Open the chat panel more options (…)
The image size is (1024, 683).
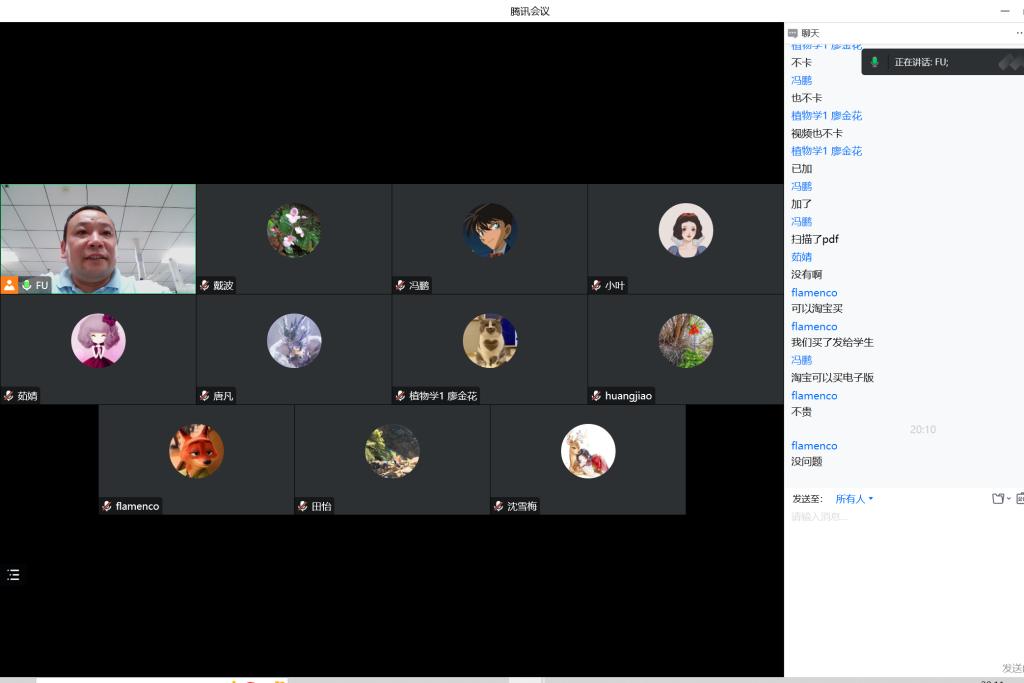coord(1019,33)
